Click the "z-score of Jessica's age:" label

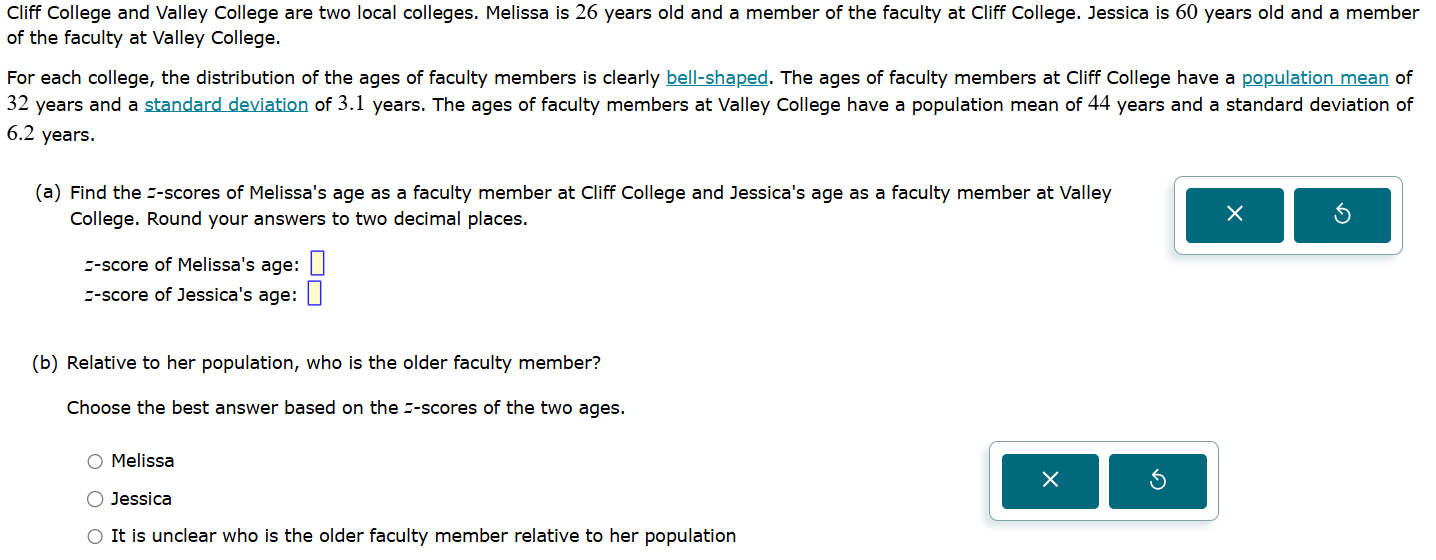191,295
